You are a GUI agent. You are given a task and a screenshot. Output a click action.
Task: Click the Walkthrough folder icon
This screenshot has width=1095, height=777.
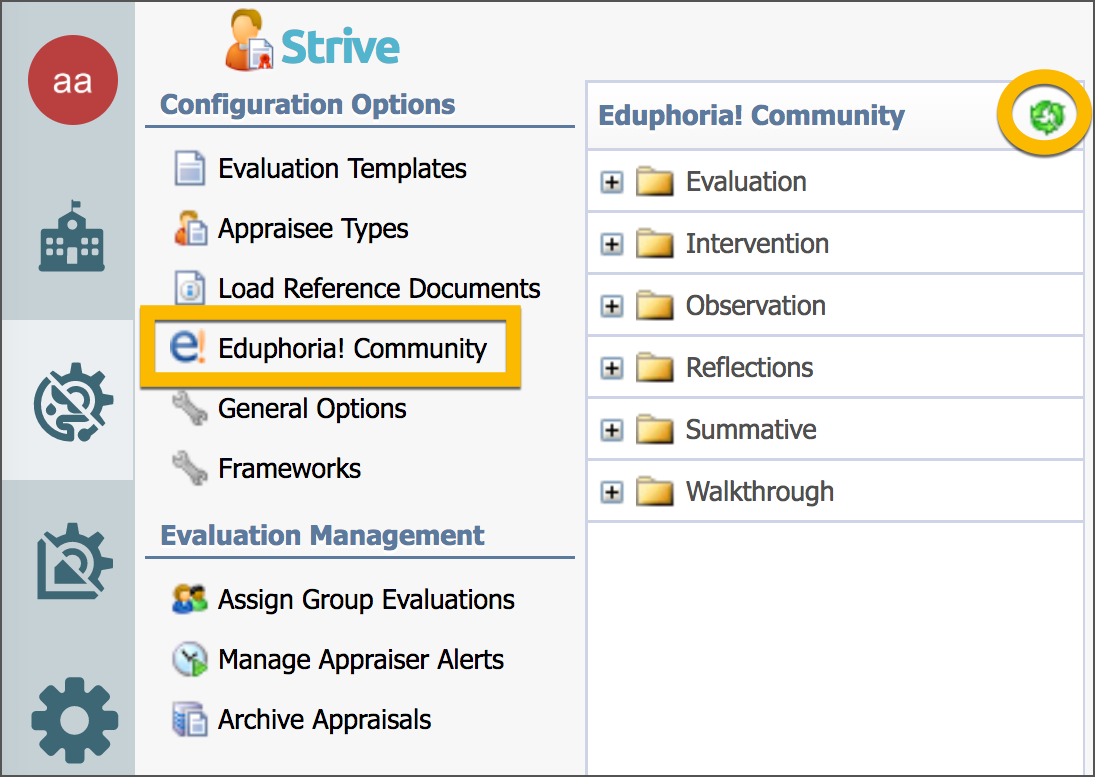pyautogui.click(x=654, y=491)
